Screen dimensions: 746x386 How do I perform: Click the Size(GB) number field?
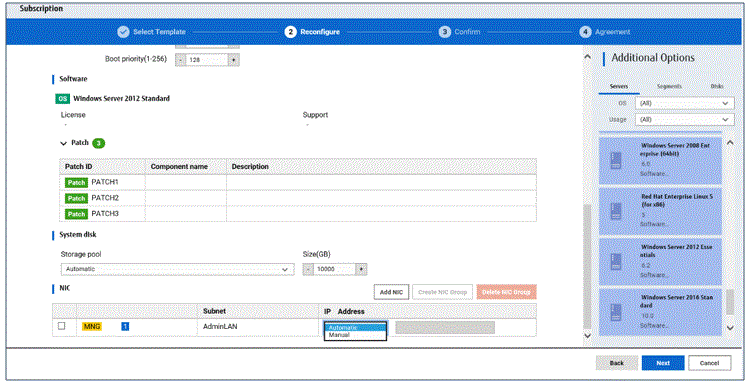click(x=334, y=269)
